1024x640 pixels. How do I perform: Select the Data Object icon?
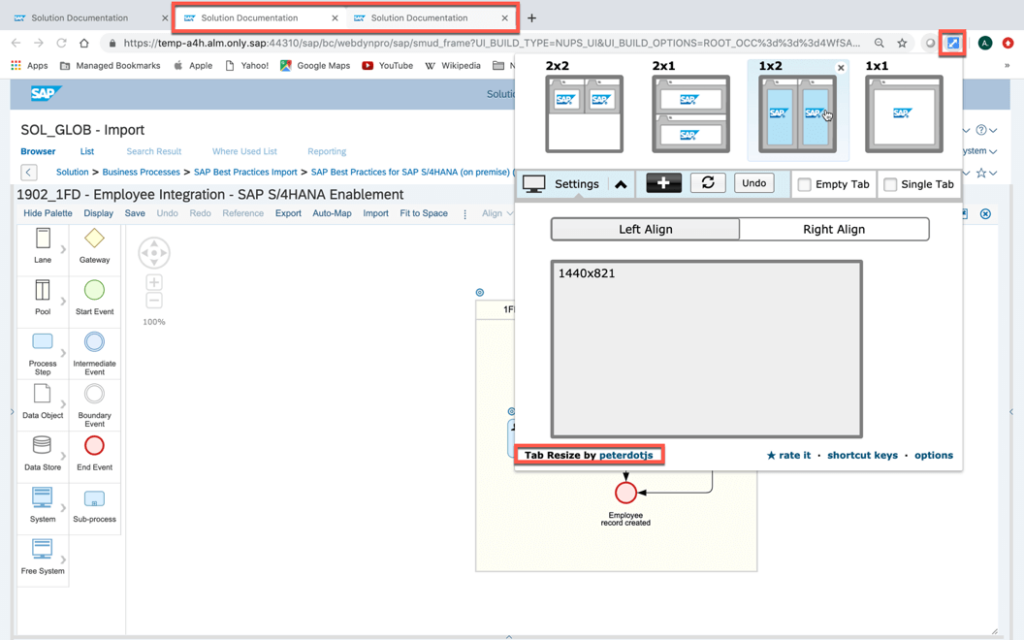click(x=42, y=394)
